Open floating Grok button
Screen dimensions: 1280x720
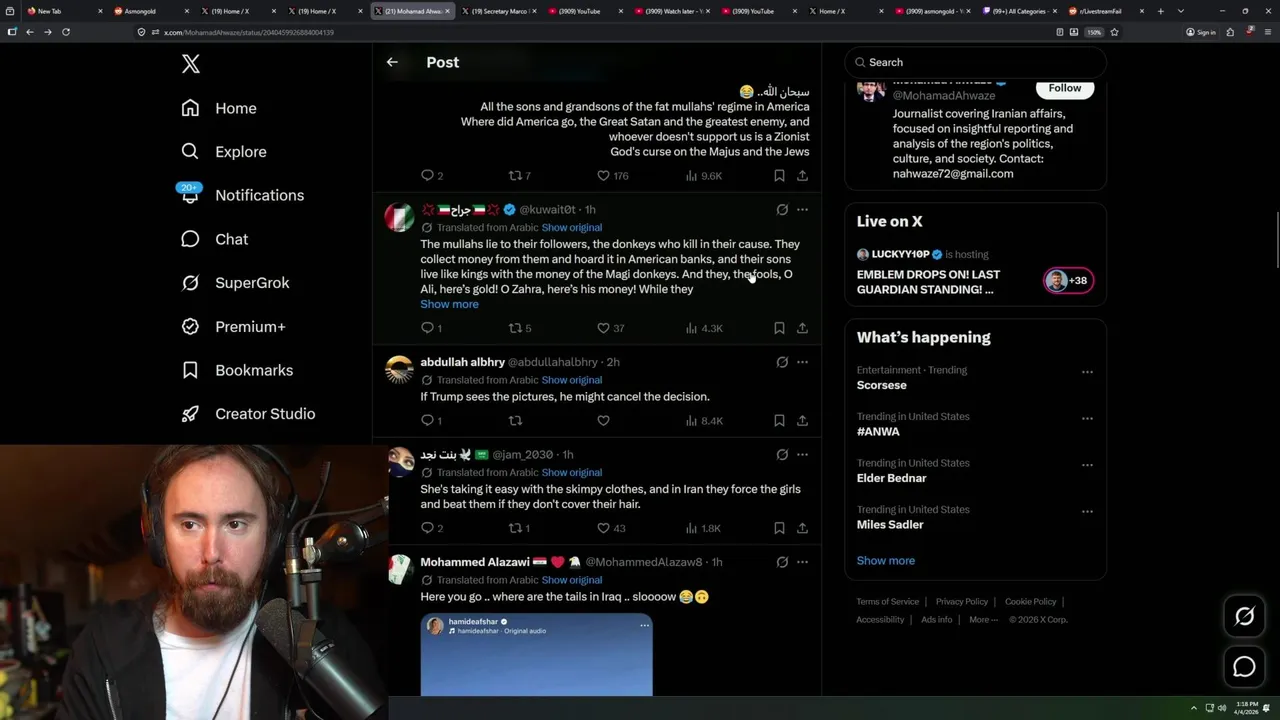(x=1244, y=617)
